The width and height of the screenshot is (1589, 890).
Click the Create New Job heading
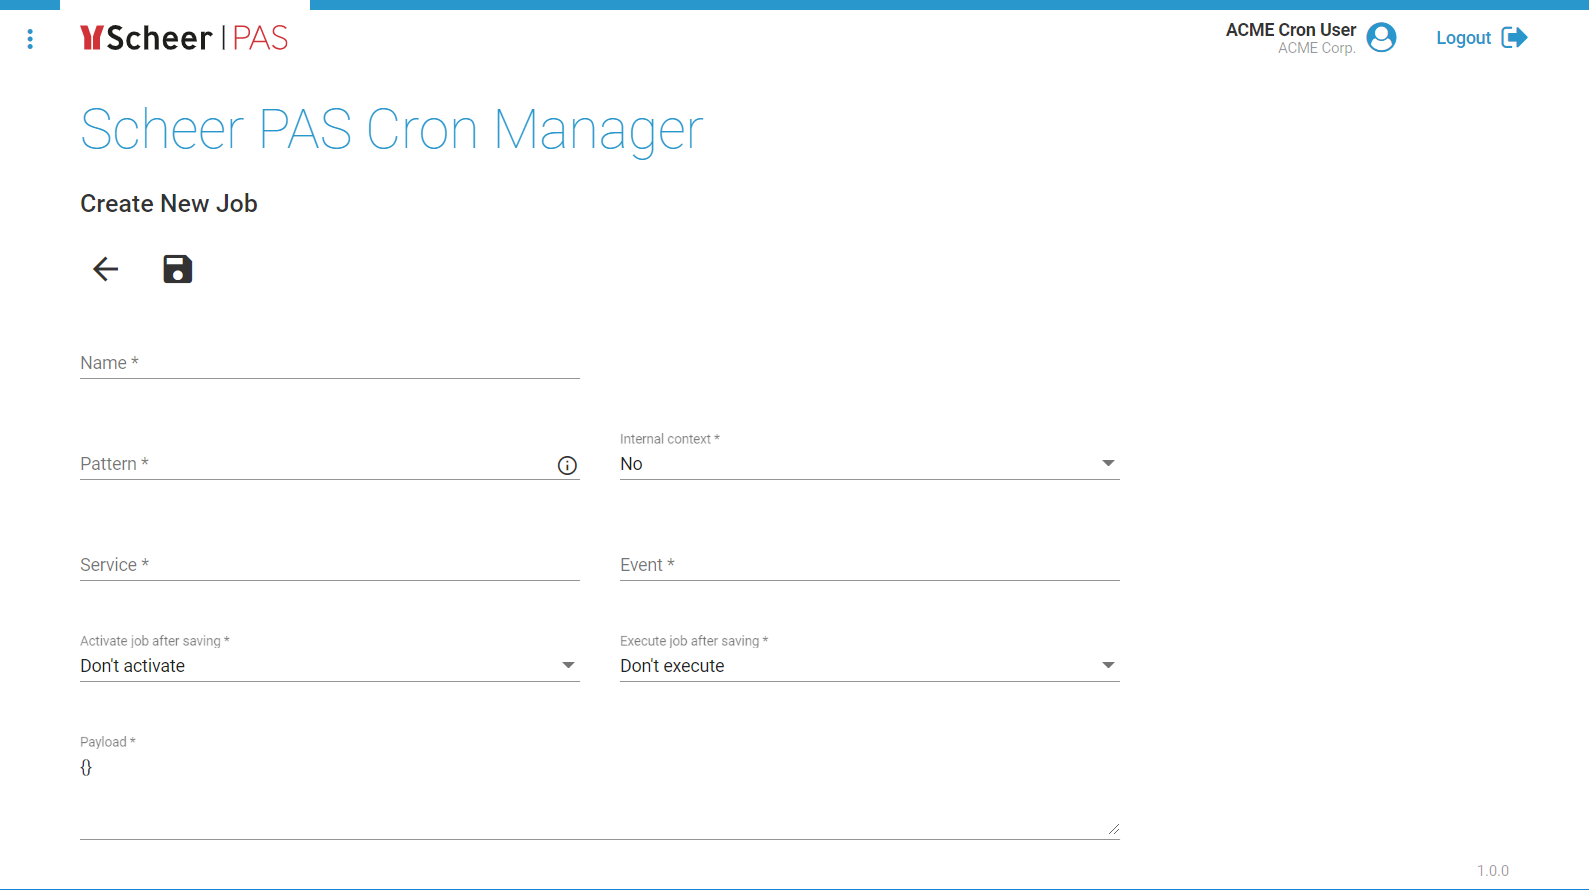pyautogui.click(x=169, y=203)
